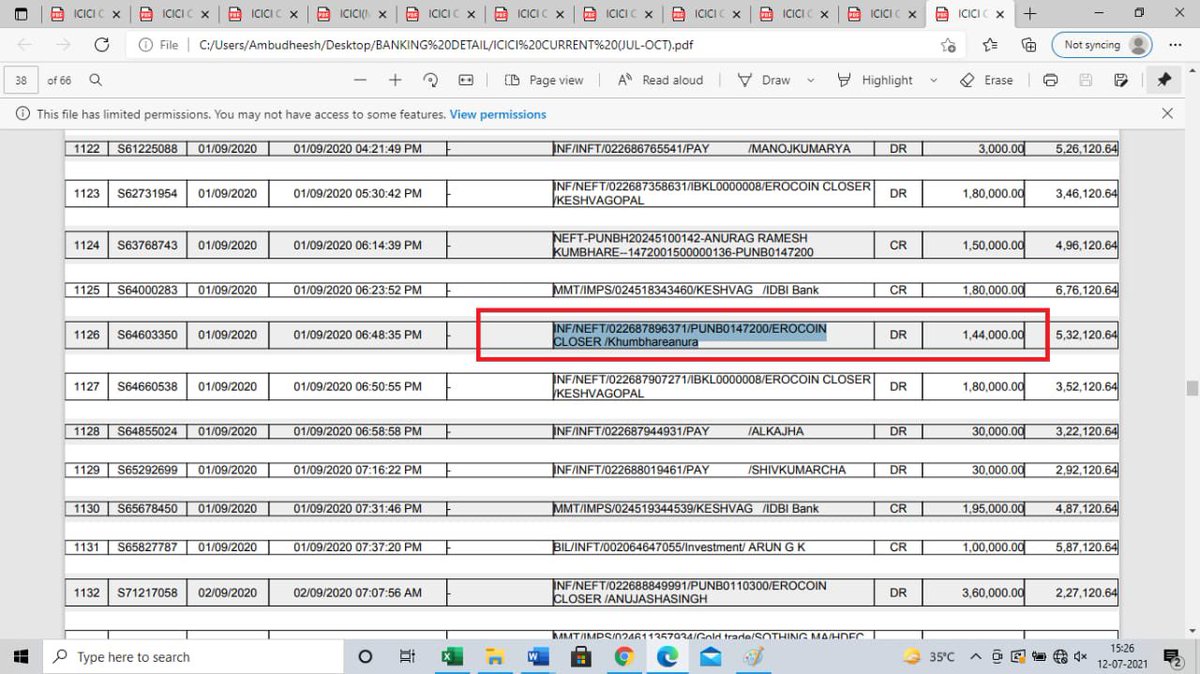
Task: Open the tab actions menu icon
Action: [21, 14]
